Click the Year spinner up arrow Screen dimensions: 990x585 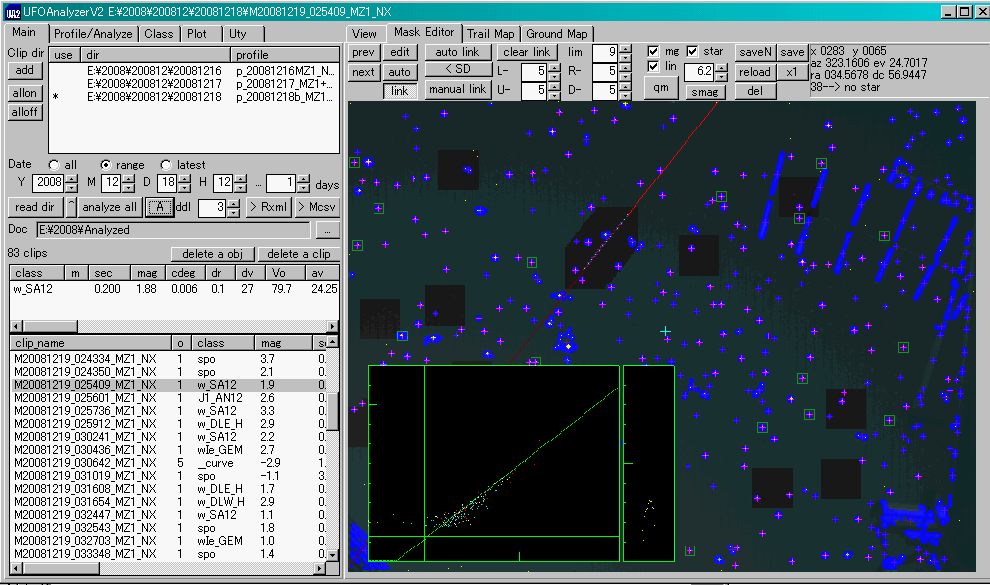point(72,179)
